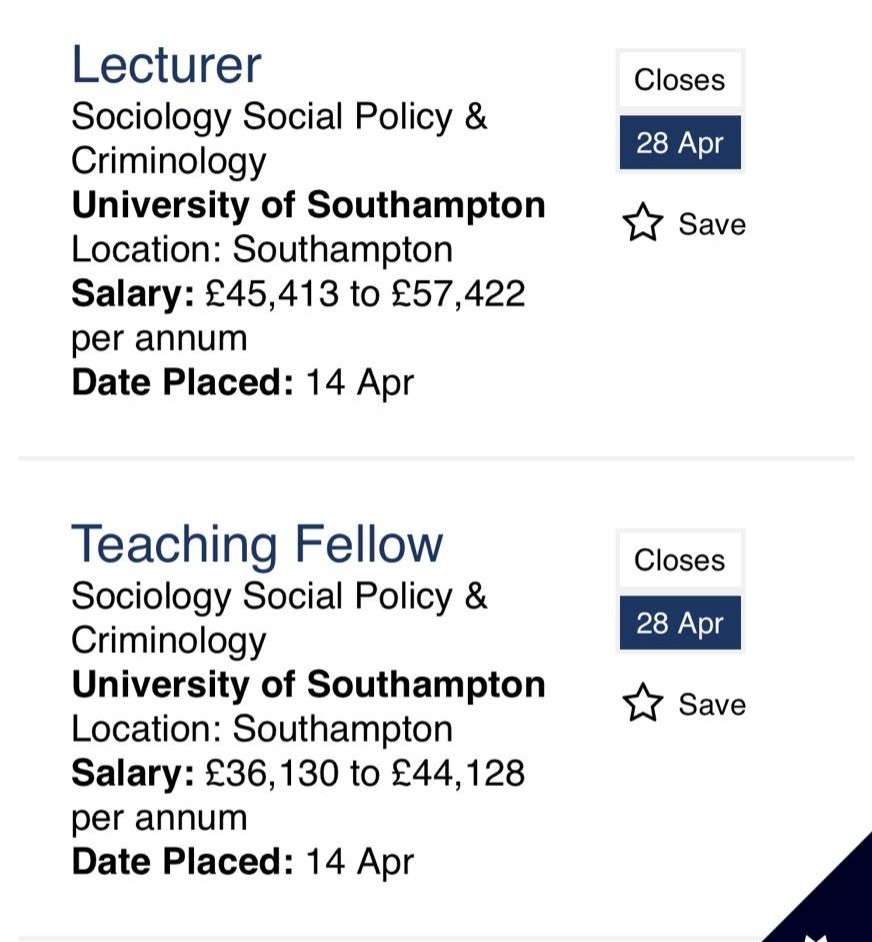Click University of Southampton under Lecturer
Image resolution: width=872 pixels, height=942 pixels.
(x=308, y=205)
